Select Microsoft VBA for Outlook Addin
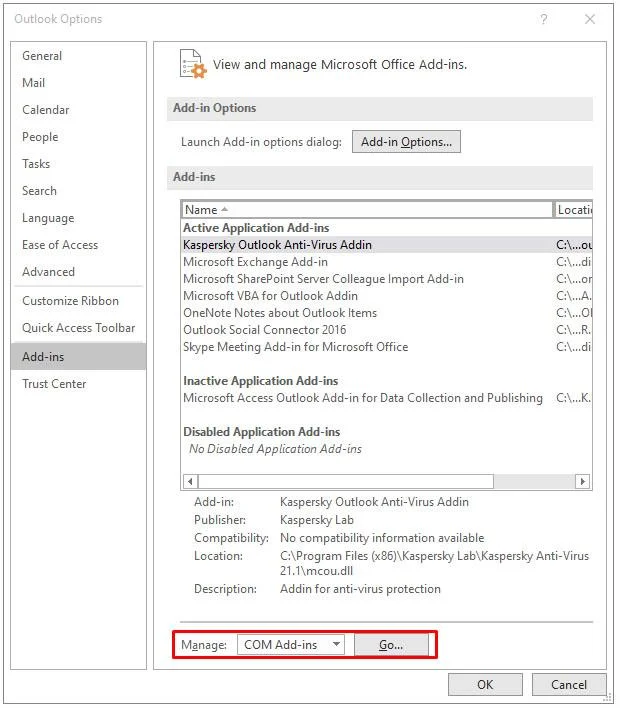This screenshot has width=620, height=708. click(x=387, y=296)
